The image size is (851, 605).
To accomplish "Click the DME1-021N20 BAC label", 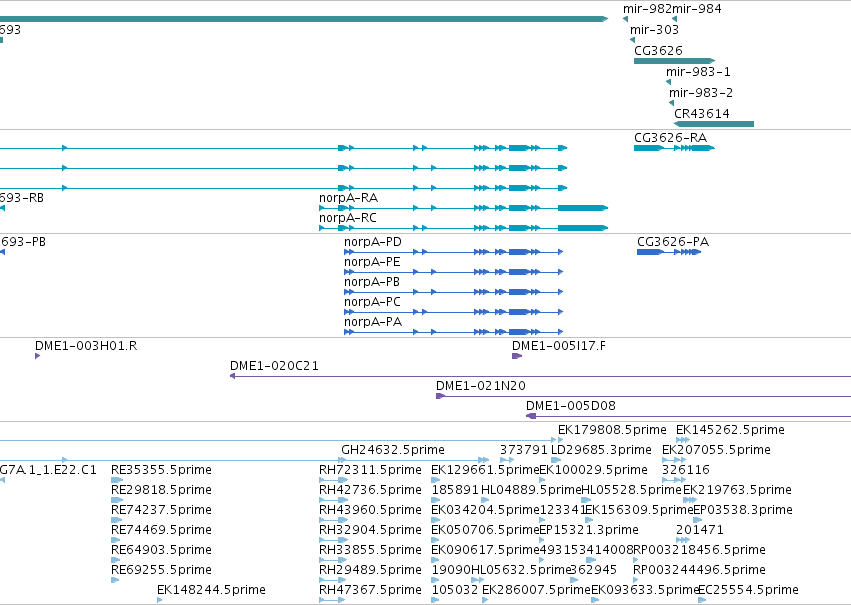I will coord(481,386).
